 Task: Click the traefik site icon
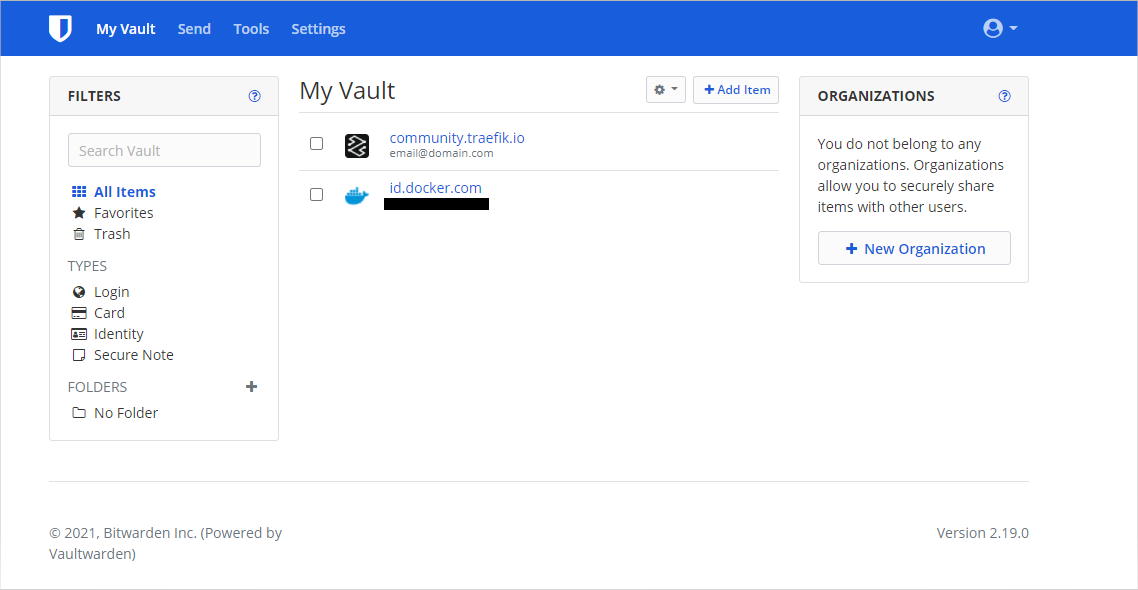pos(356,145)
